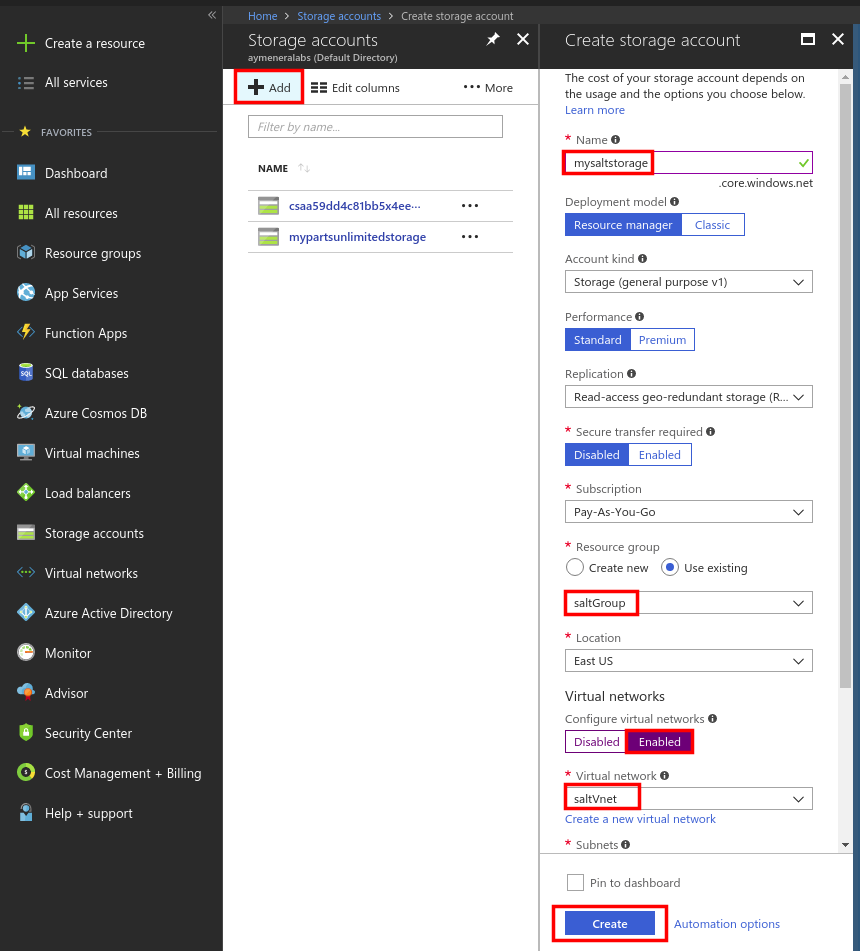The height and width of the screenshot is (951, 860).
Task: Open the Account kind dropdown
Action: coord(688,281)
